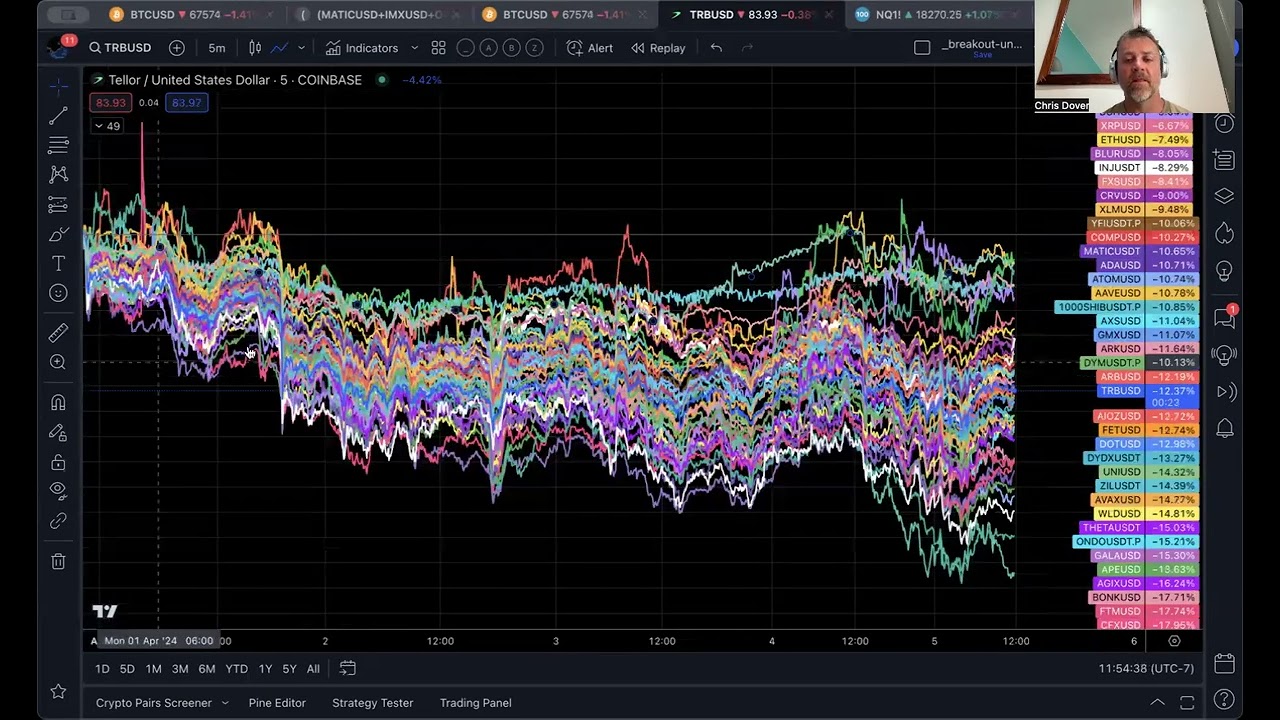Start Bar Replay mode
The image size is (1280, 720).
coord(658,48)
